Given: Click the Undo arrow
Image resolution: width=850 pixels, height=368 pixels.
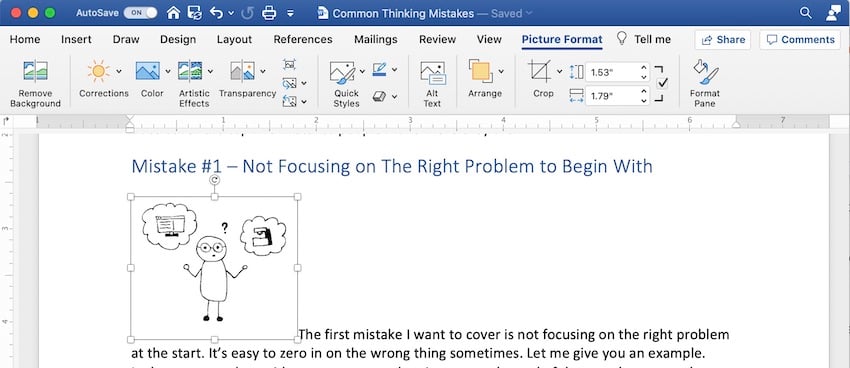Looking at the screenshot, I should tap(216, 13).
